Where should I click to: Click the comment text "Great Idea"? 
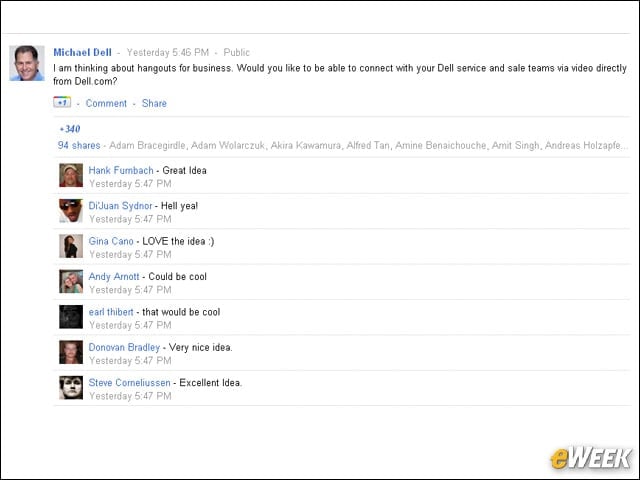(184, 170)
